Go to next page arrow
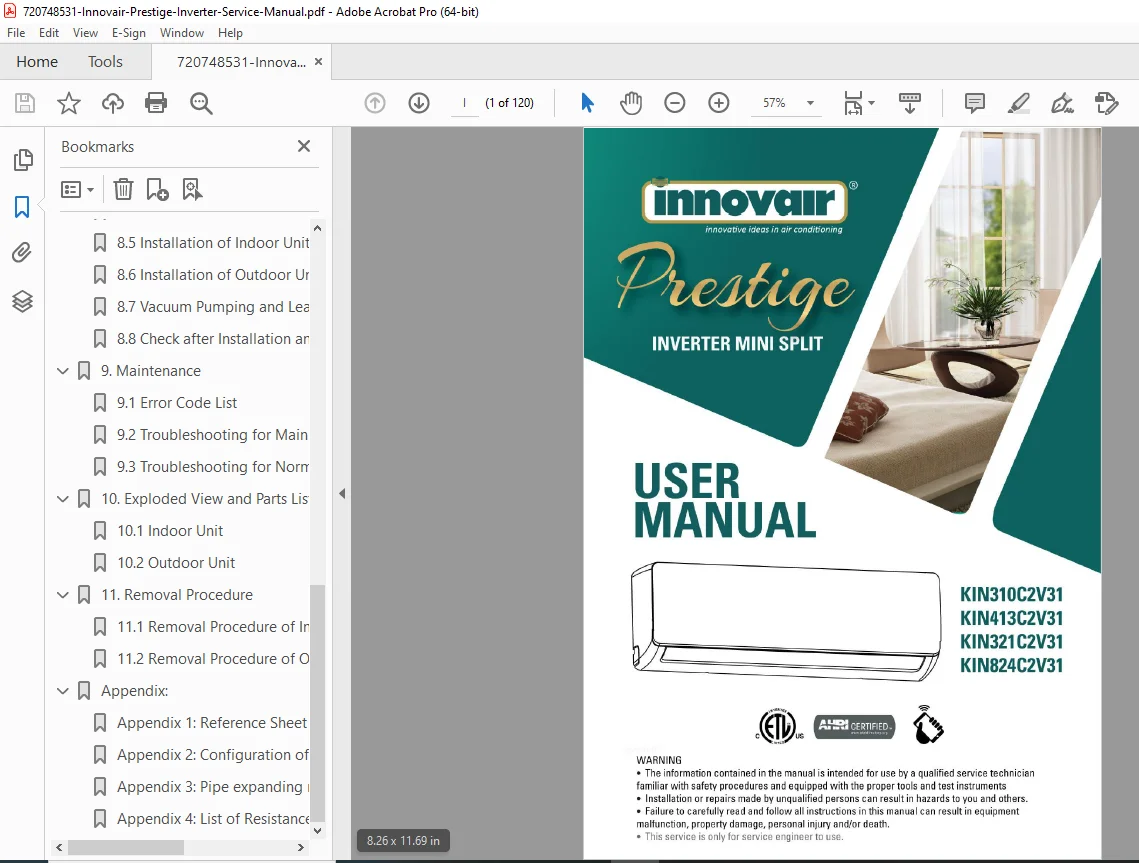 [x=419, y=103]
